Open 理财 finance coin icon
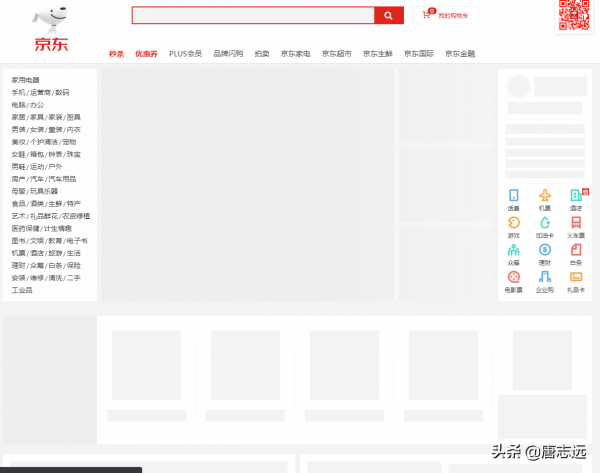 tap(545, 250)
